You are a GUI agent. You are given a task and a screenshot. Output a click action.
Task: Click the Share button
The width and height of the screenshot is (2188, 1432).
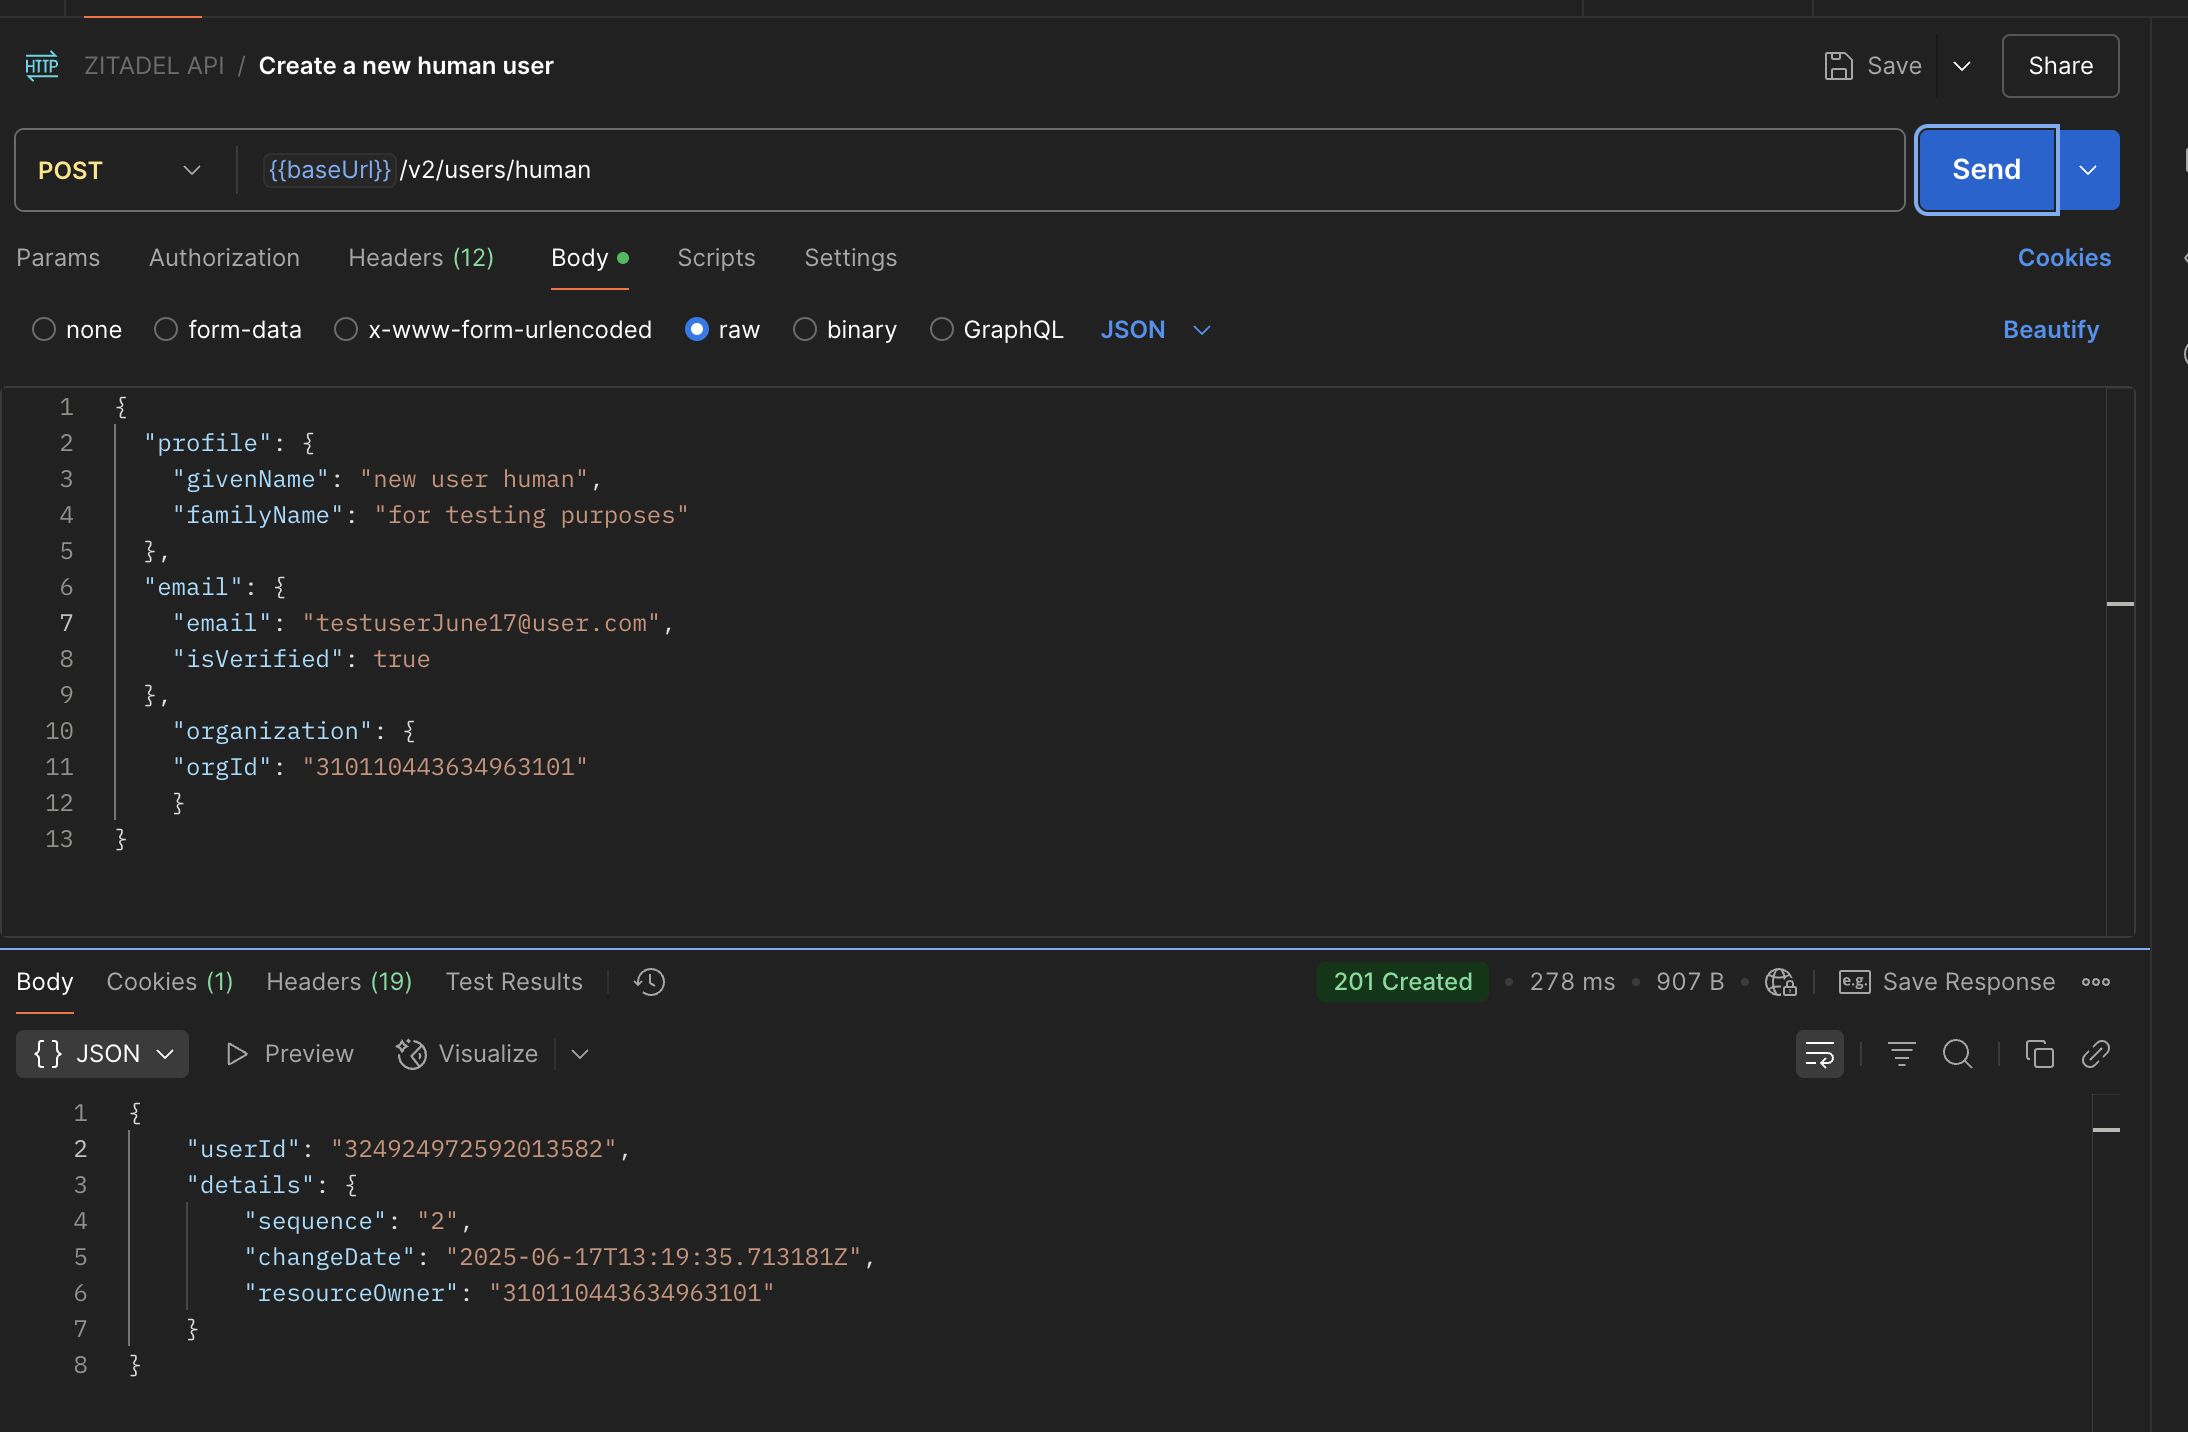[2060, 66]
